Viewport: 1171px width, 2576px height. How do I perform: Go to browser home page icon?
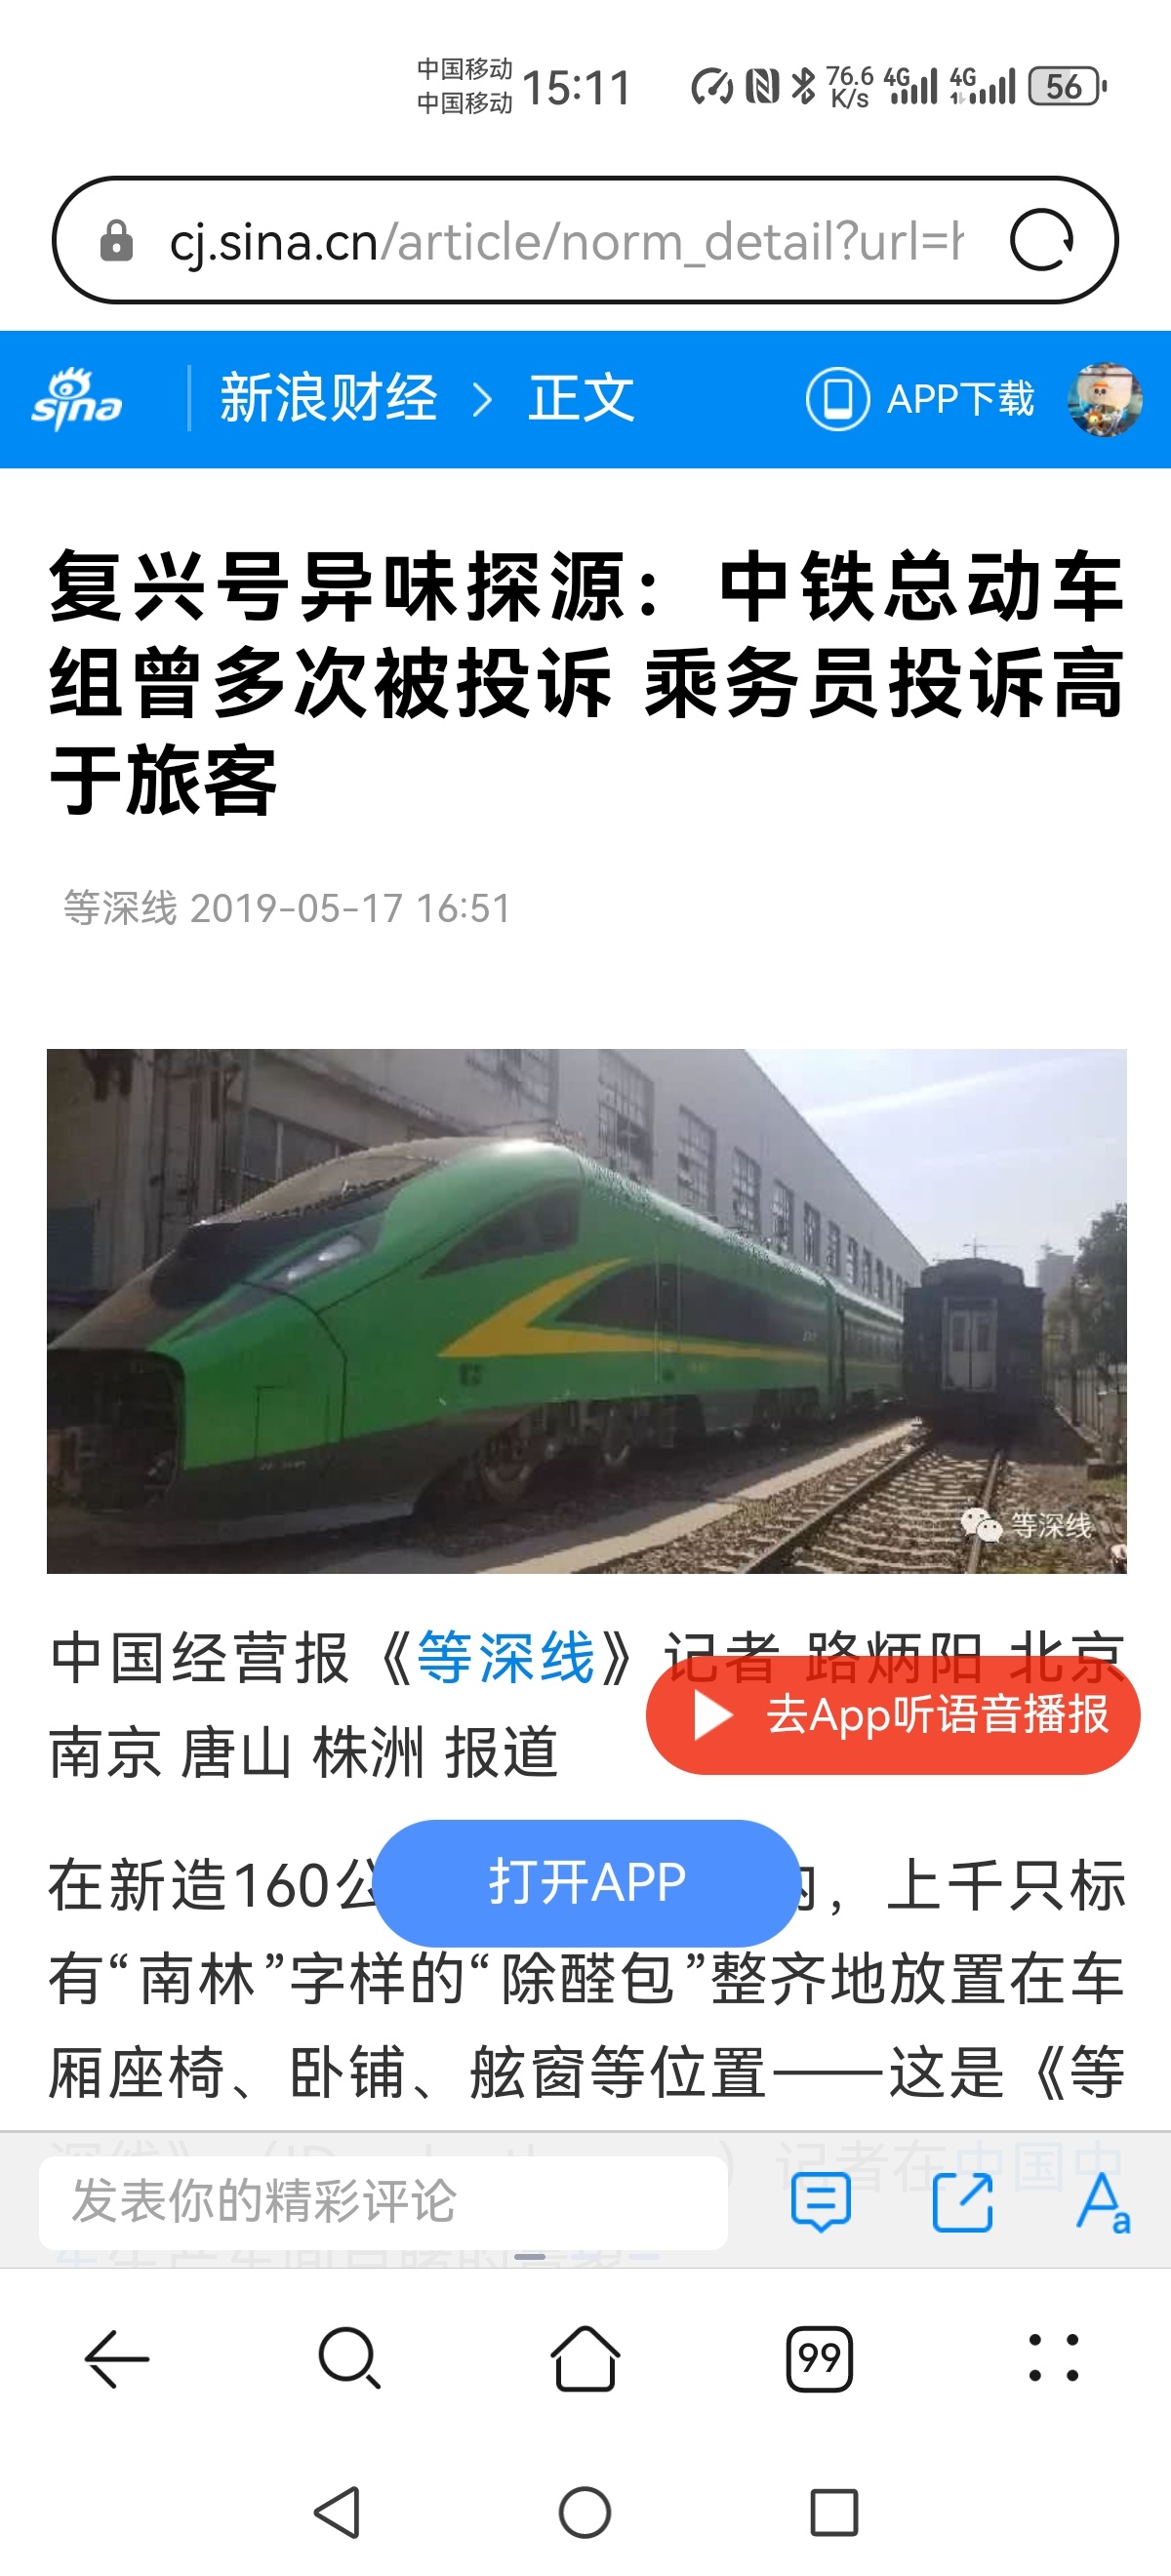point(585,2358)
